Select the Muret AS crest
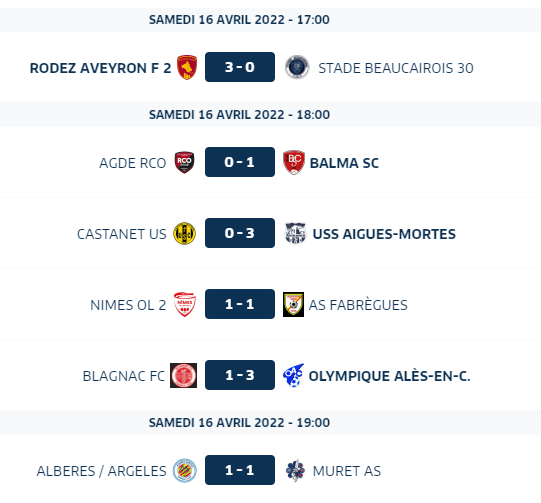The height and width of the screenshot is (503, 541). (x=295, y=470)
